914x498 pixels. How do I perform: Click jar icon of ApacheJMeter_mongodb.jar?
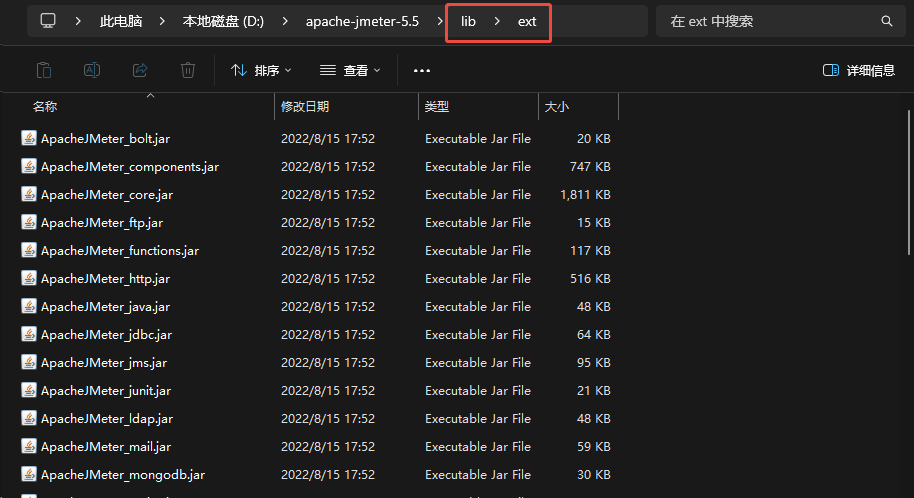(x=29, y=474)
